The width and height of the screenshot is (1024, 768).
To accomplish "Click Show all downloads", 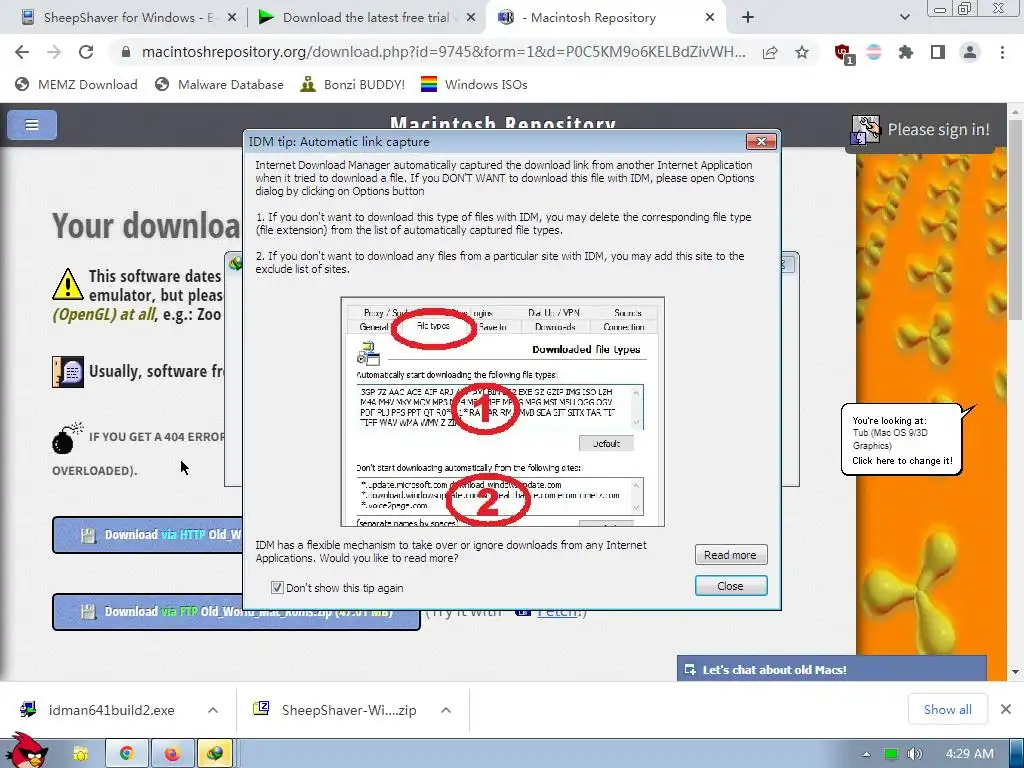I will [x=947, y=709].
